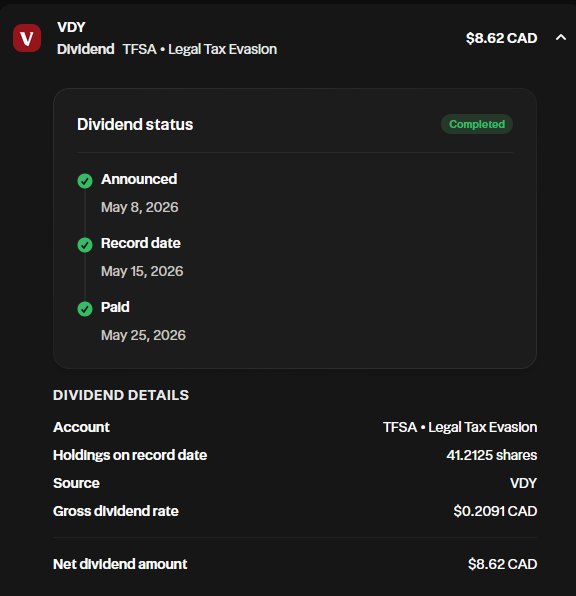Click the $8.62 CAD header amount
Image resolution: width=576 pixels, height=596 pixels.
coord(501,38)
